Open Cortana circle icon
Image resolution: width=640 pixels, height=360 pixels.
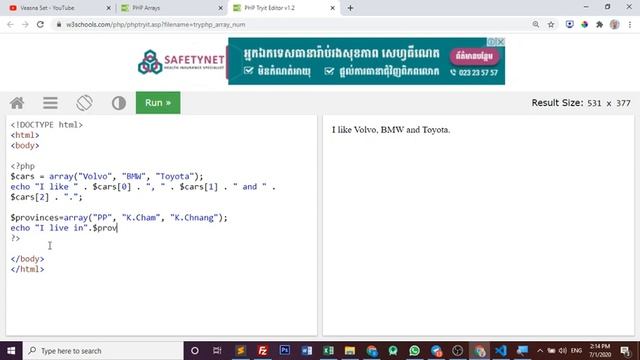point(195,351)
